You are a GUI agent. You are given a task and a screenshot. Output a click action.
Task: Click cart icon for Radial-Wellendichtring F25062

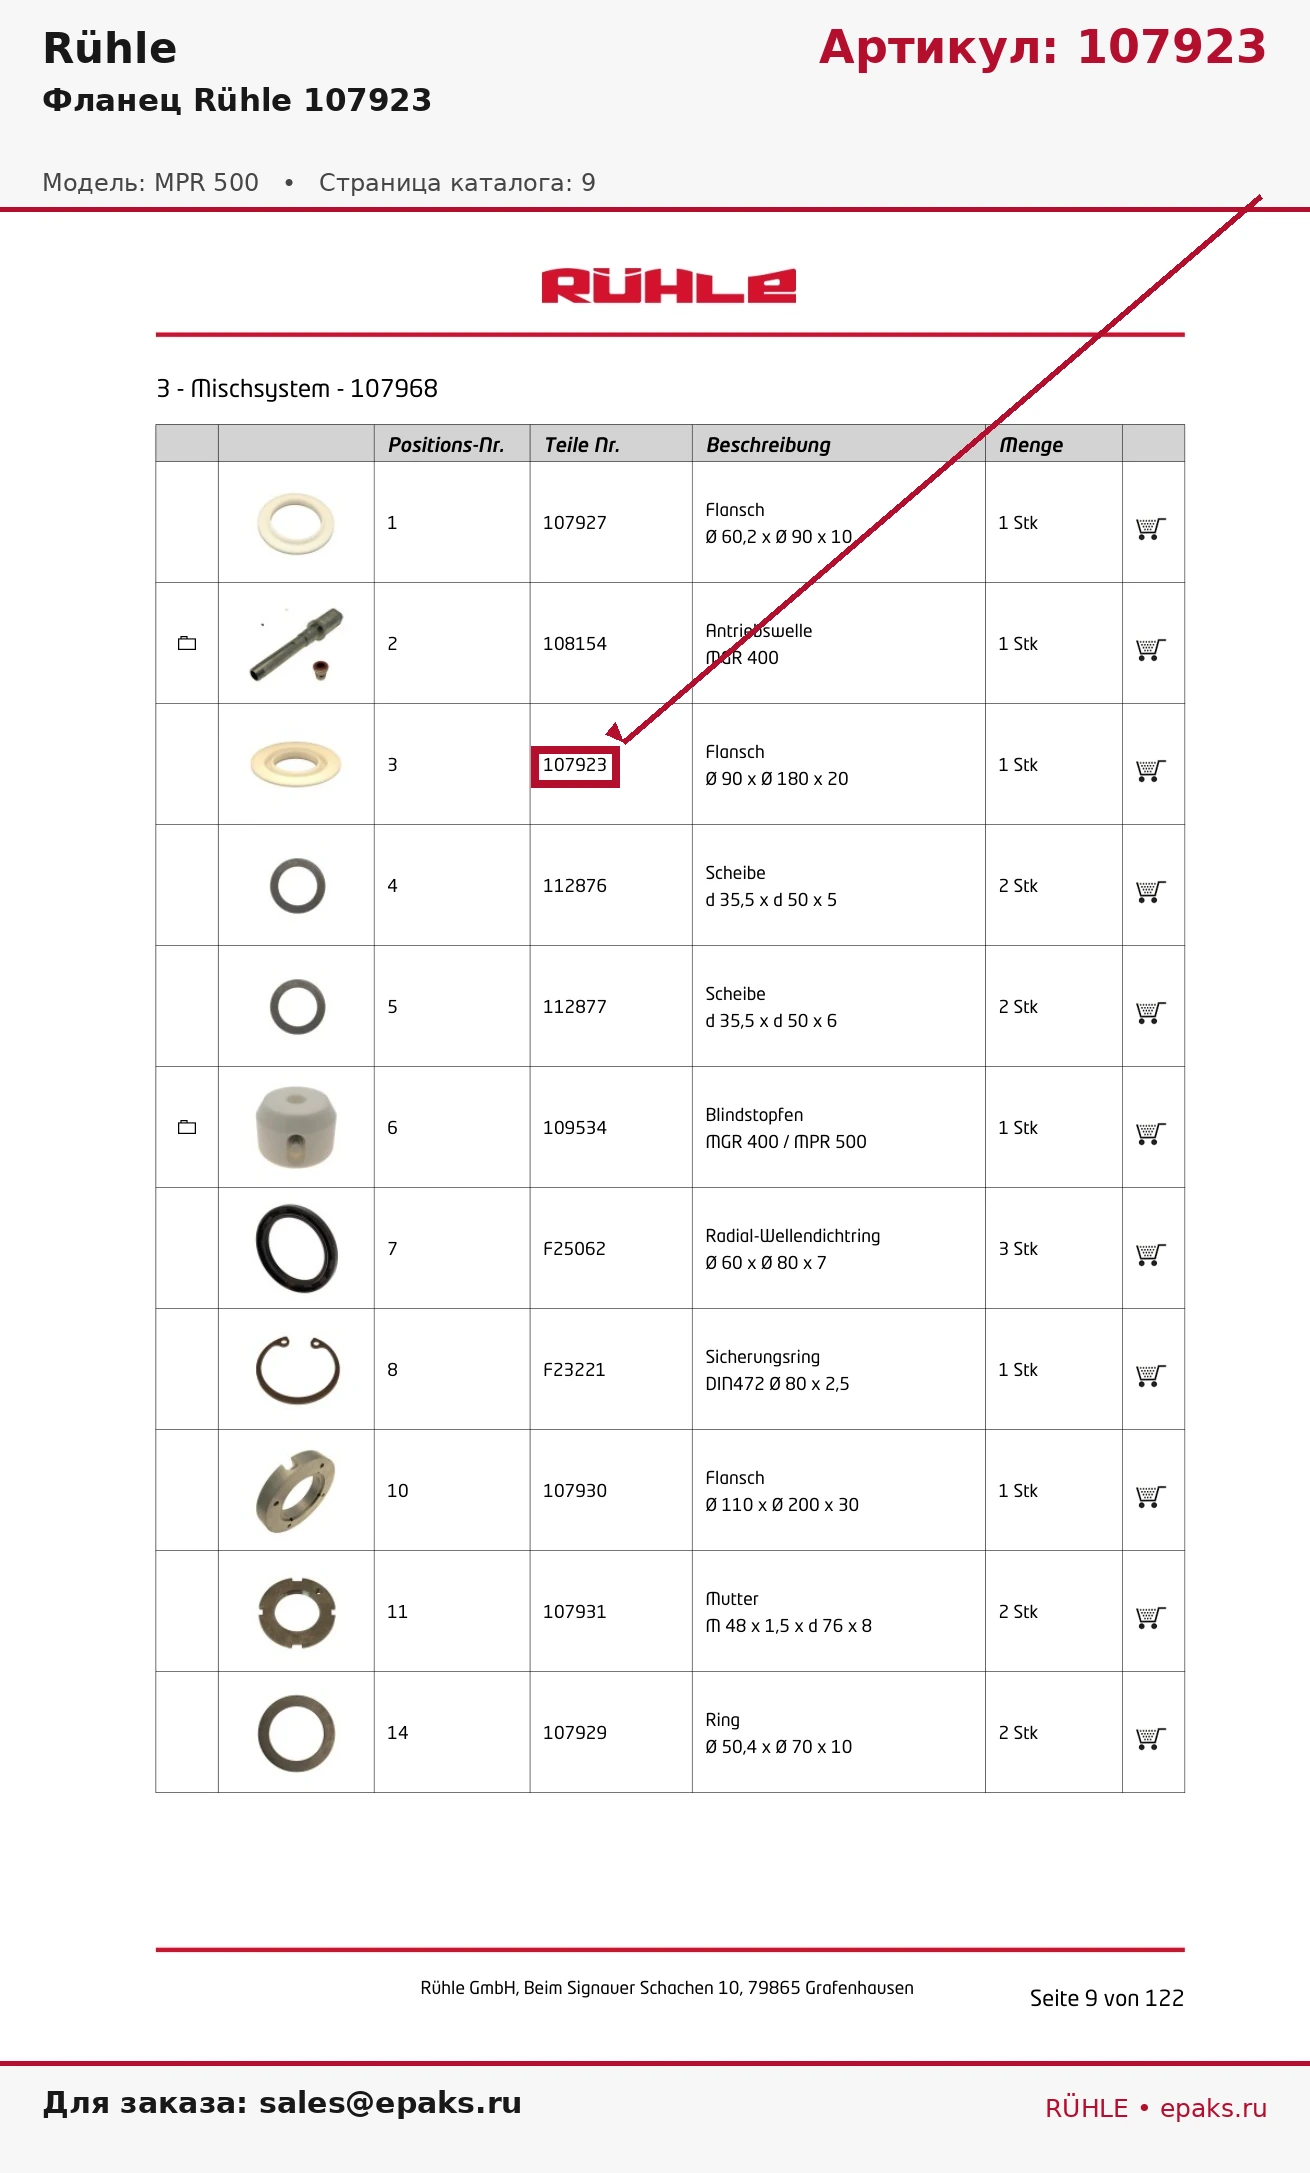1151,1254
